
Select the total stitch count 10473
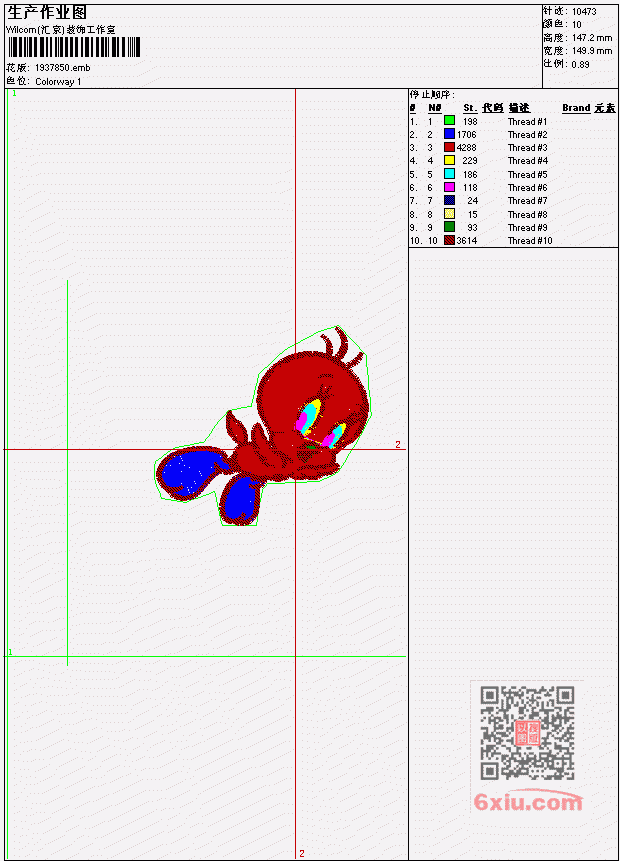pyautogui.click(x=584, y=12)
